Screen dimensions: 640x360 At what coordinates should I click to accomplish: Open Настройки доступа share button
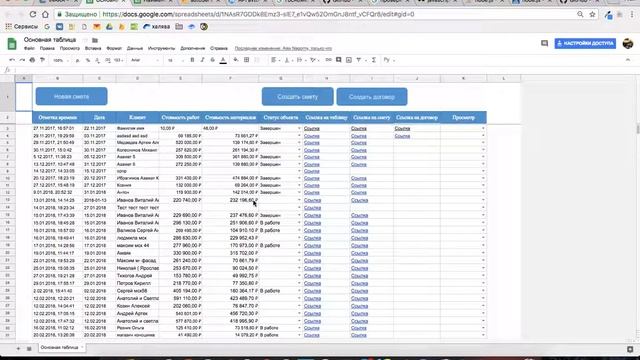585,43
